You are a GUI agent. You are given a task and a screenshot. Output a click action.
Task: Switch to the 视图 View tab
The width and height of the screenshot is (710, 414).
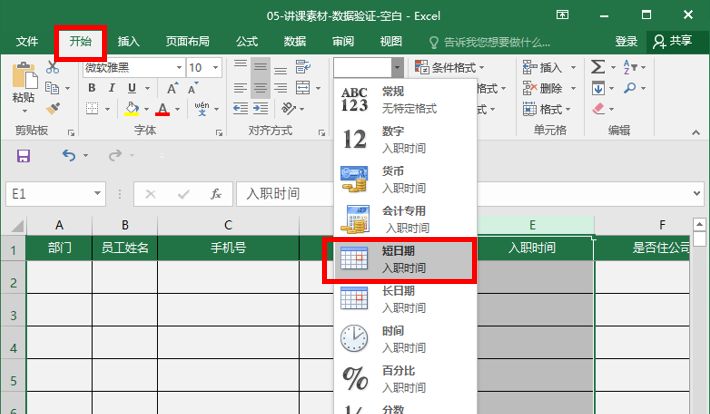pos(391,42)
